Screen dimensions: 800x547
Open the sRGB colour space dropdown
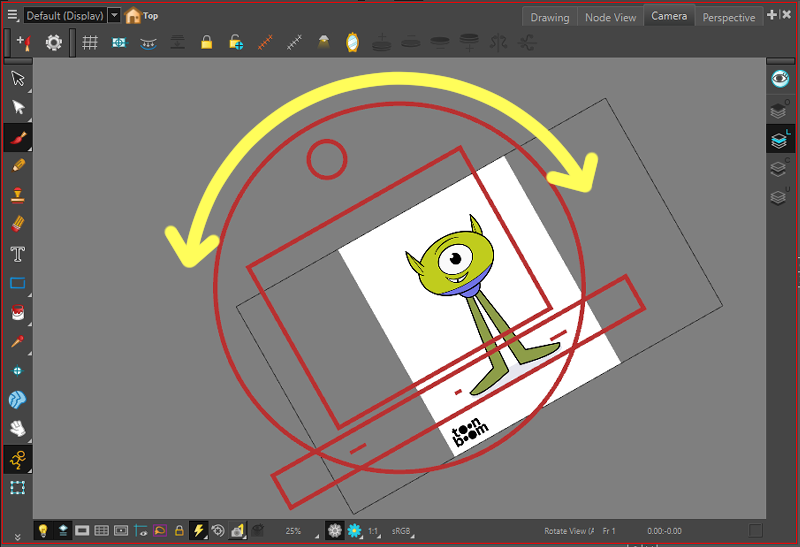[x=402, y=531]
